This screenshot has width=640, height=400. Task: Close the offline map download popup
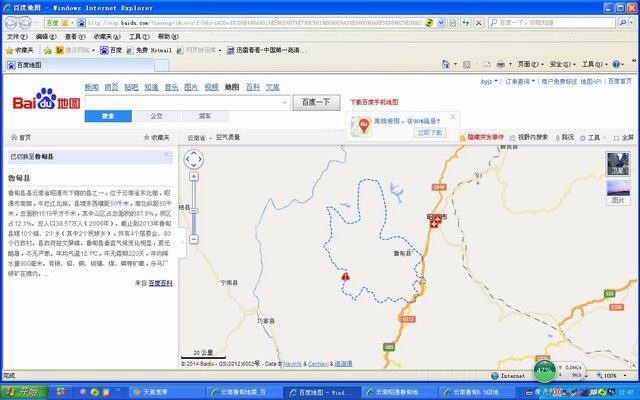pos(453,117)
